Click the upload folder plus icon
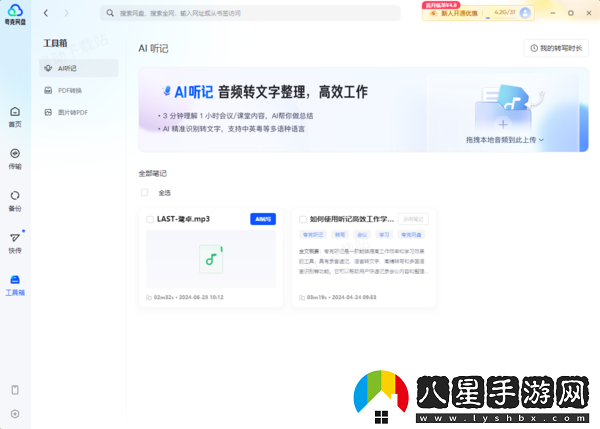This screenshot has height=429, width=600. 503,124
